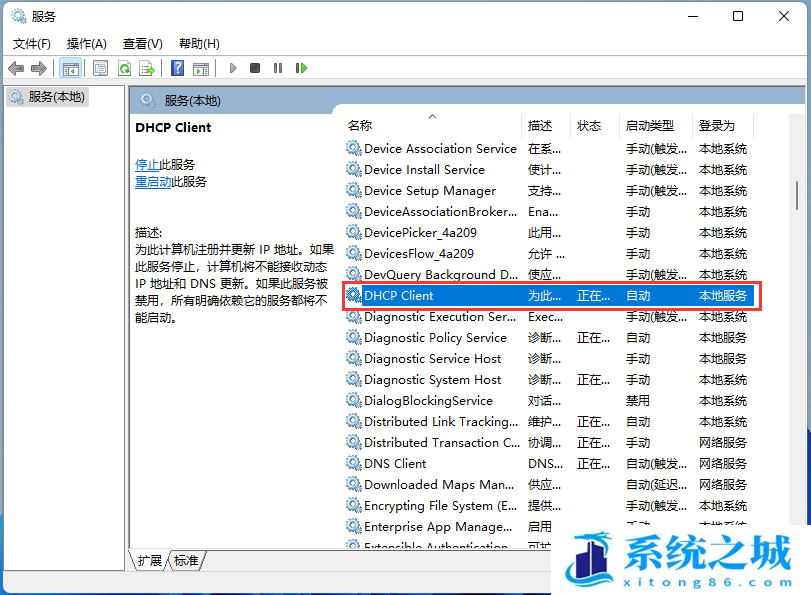Viewport: 811px width, 595px height.
Task: Select the DeviceAssociationBroker row
Action: click(548, 212)
